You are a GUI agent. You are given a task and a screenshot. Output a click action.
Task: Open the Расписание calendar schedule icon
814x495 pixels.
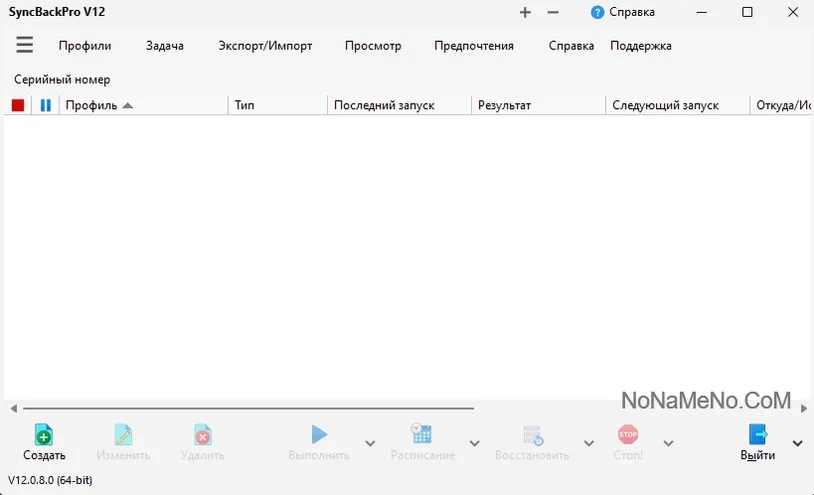[x=421, y=434]
